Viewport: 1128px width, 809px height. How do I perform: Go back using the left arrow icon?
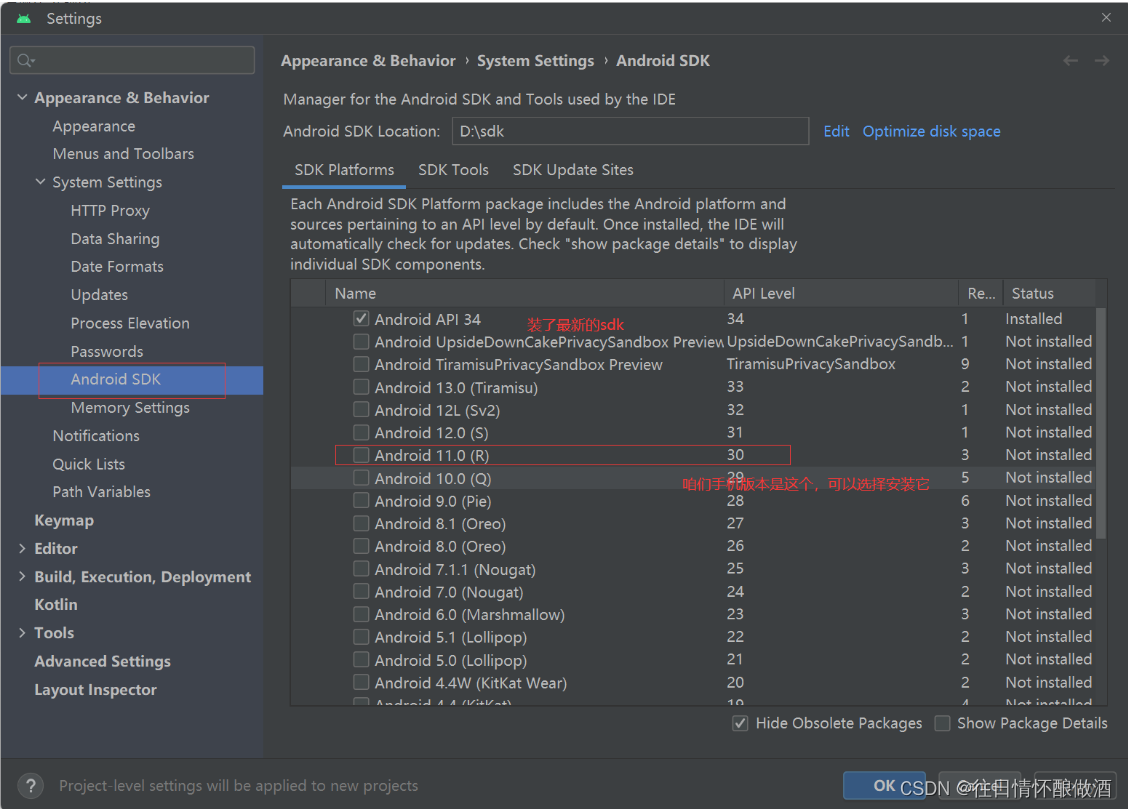tap(1070, 61)
